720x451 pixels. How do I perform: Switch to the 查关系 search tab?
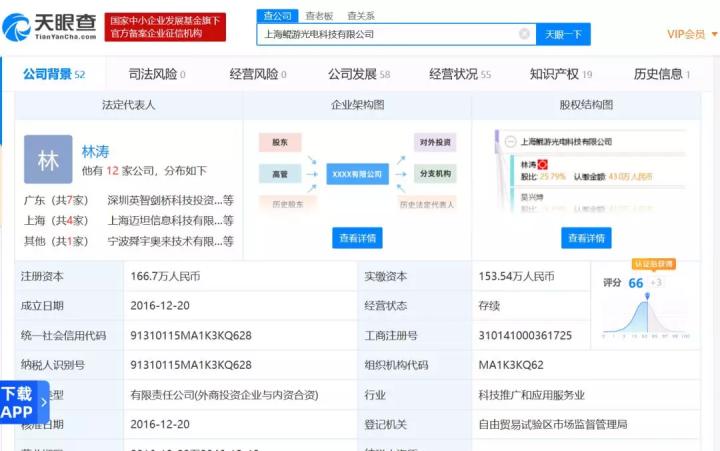(361, 16)
